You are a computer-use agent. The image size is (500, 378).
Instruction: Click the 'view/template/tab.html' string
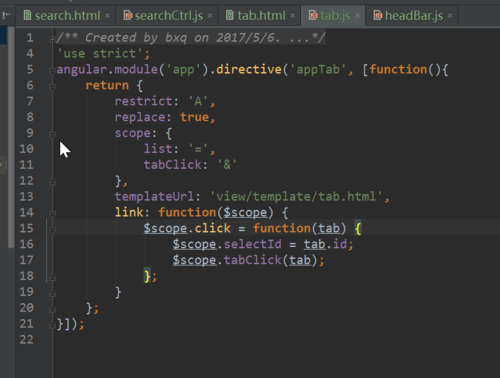coord(296,196)
